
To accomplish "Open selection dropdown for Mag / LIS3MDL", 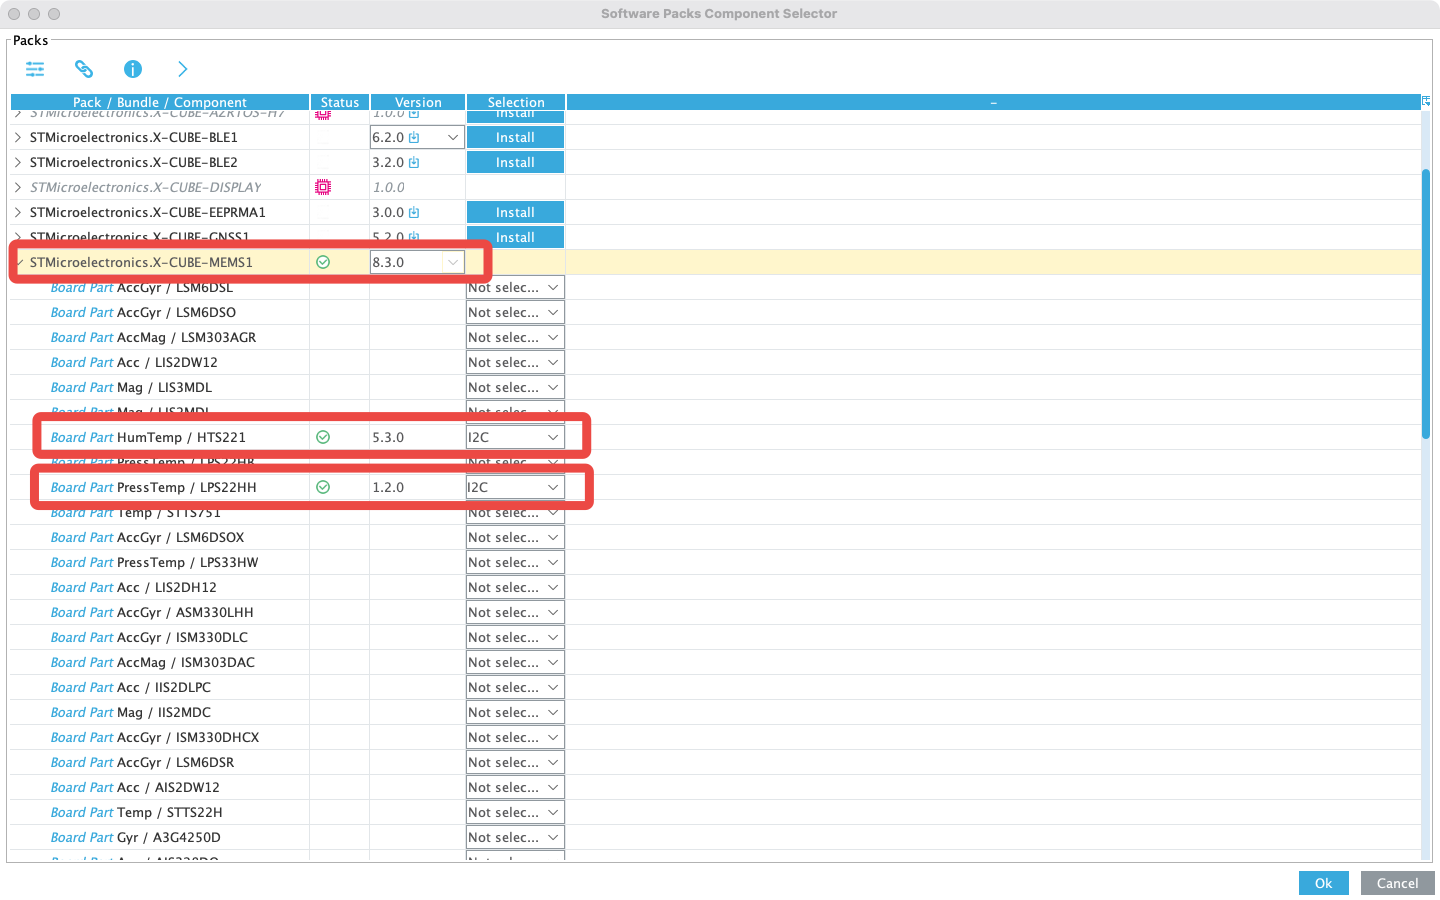I will pyautogui.click(x=516, y=387).
